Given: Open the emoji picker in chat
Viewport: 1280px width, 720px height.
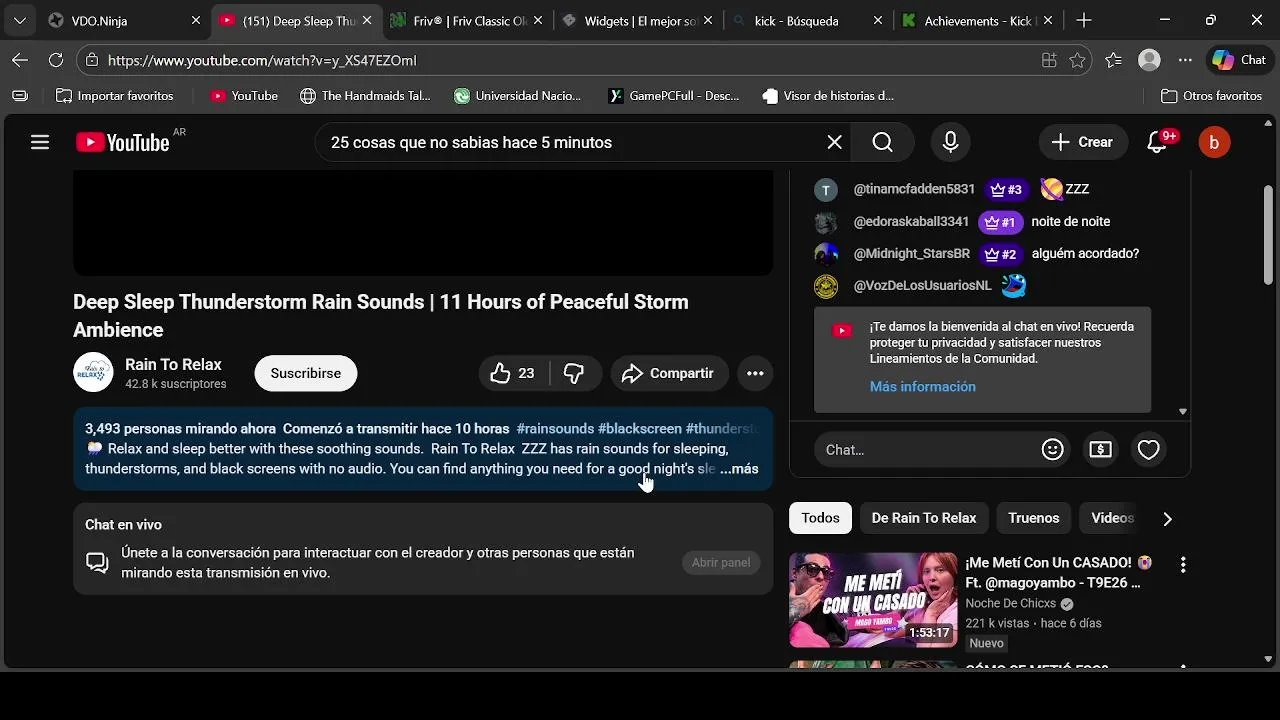Looking at the screenshot, I should coord(1052,450).
